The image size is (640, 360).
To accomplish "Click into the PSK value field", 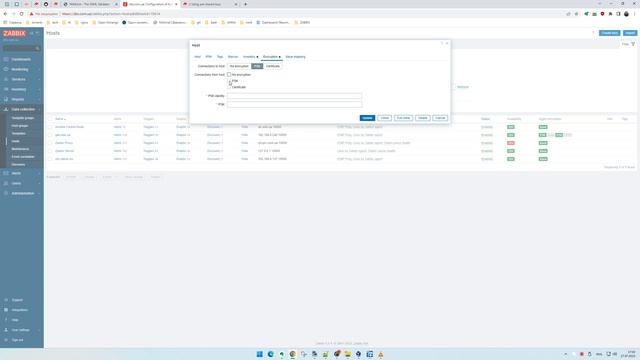I will click(294, 104).
